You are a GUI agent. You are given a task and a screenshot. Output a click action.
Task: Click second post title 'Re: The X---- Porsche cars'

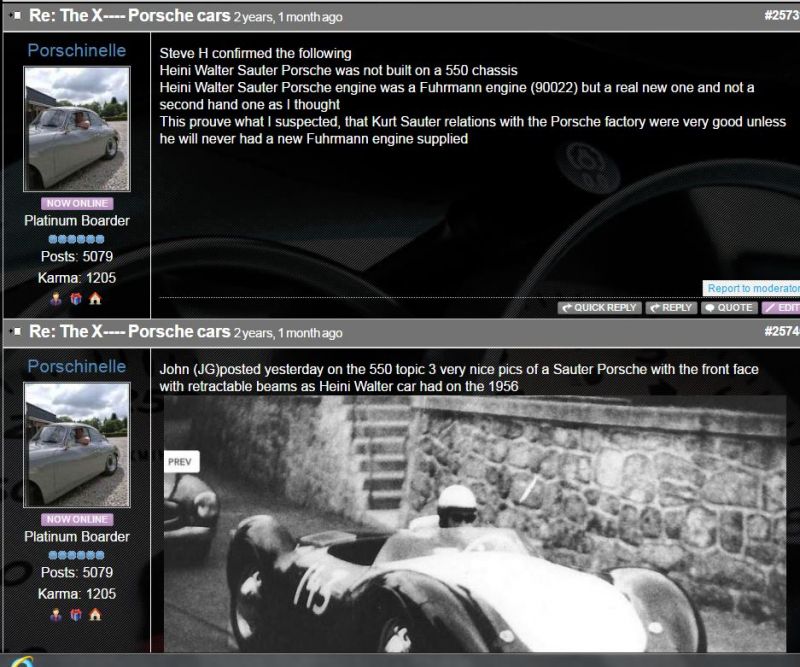point(130,331)
